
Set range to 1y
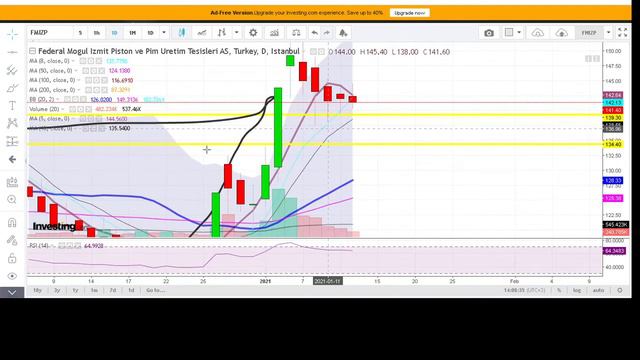click(x=76, y=290)
